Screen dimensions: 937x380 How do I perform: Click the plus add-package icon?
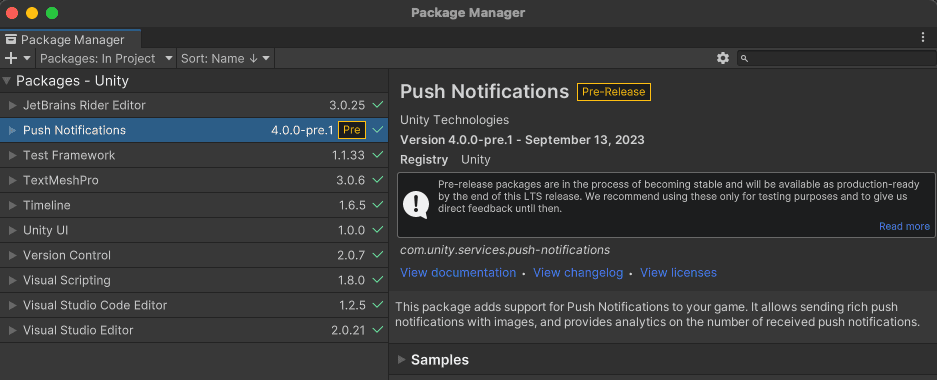[x=11, y=58]
